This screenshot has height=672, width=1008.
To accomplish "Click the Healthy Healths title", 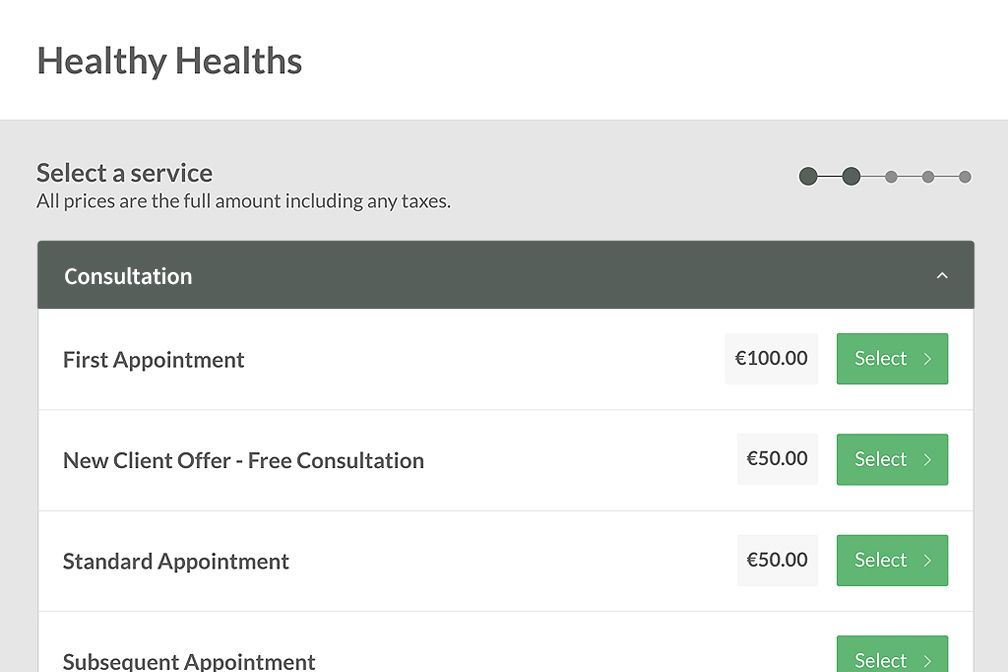I will point(169,61).
